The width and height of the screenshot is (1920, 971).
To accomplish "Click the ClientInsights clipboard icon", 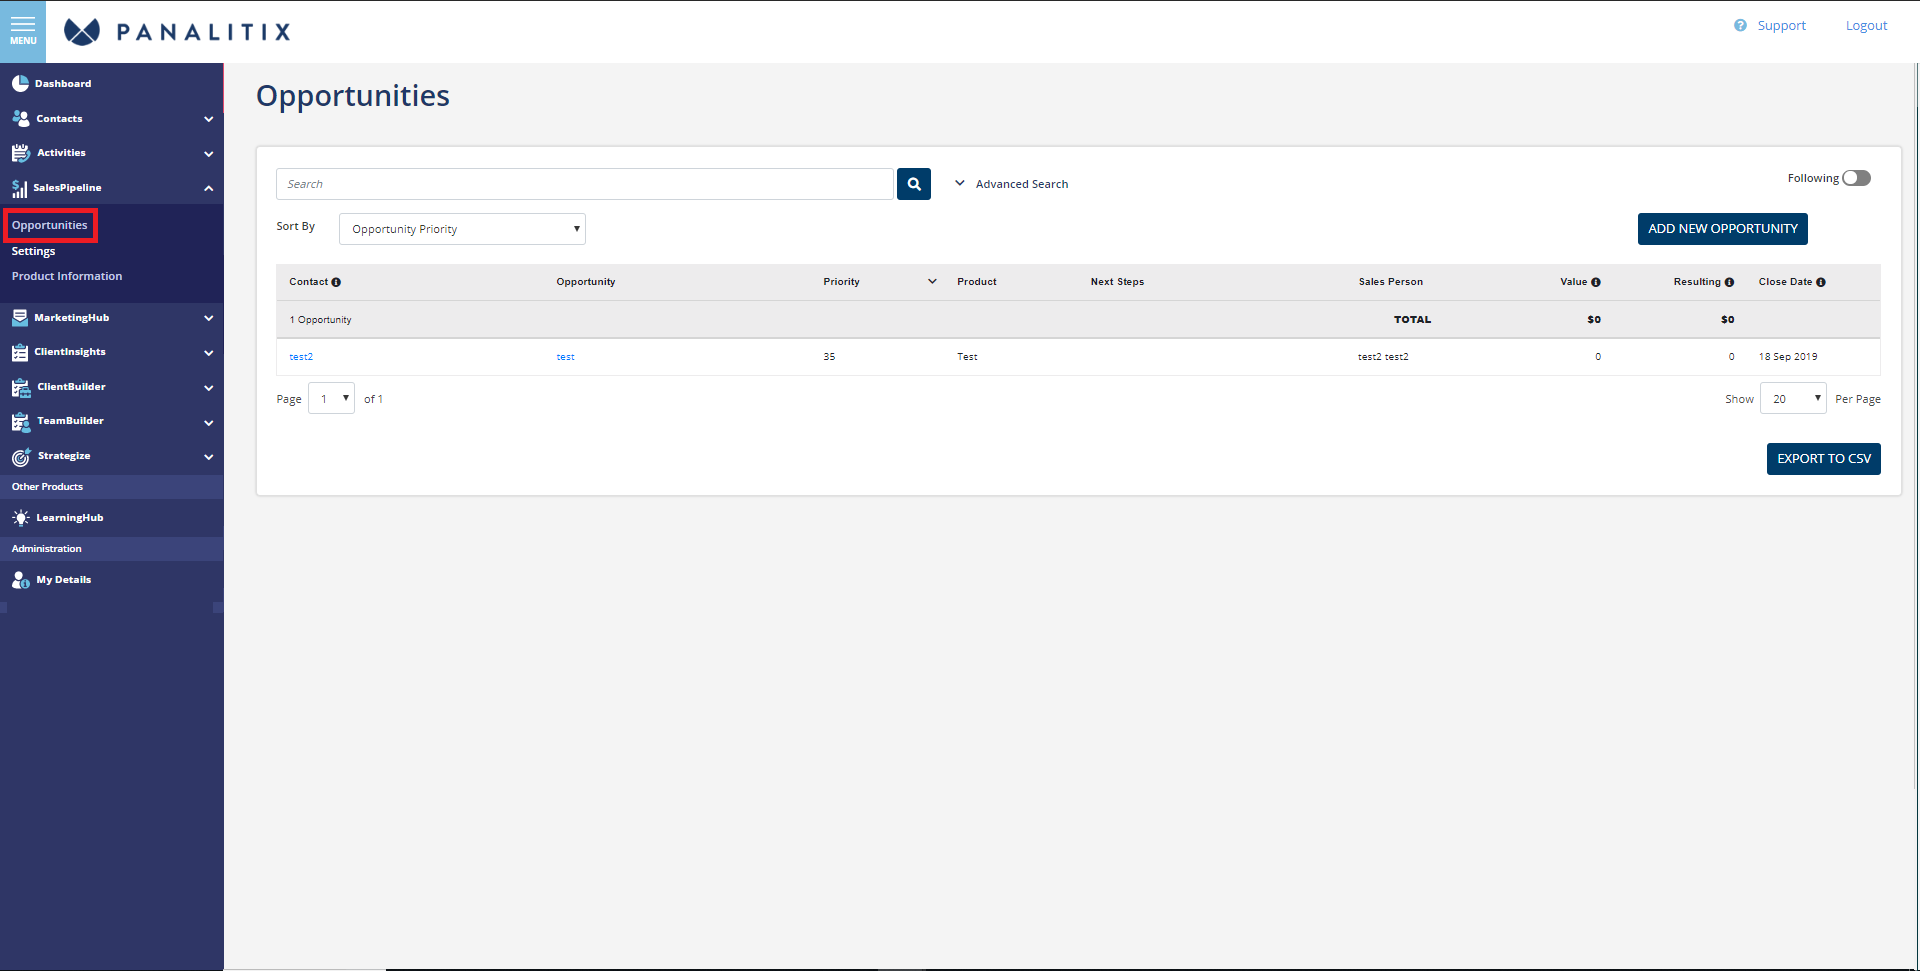I will (x=20, y=352).
